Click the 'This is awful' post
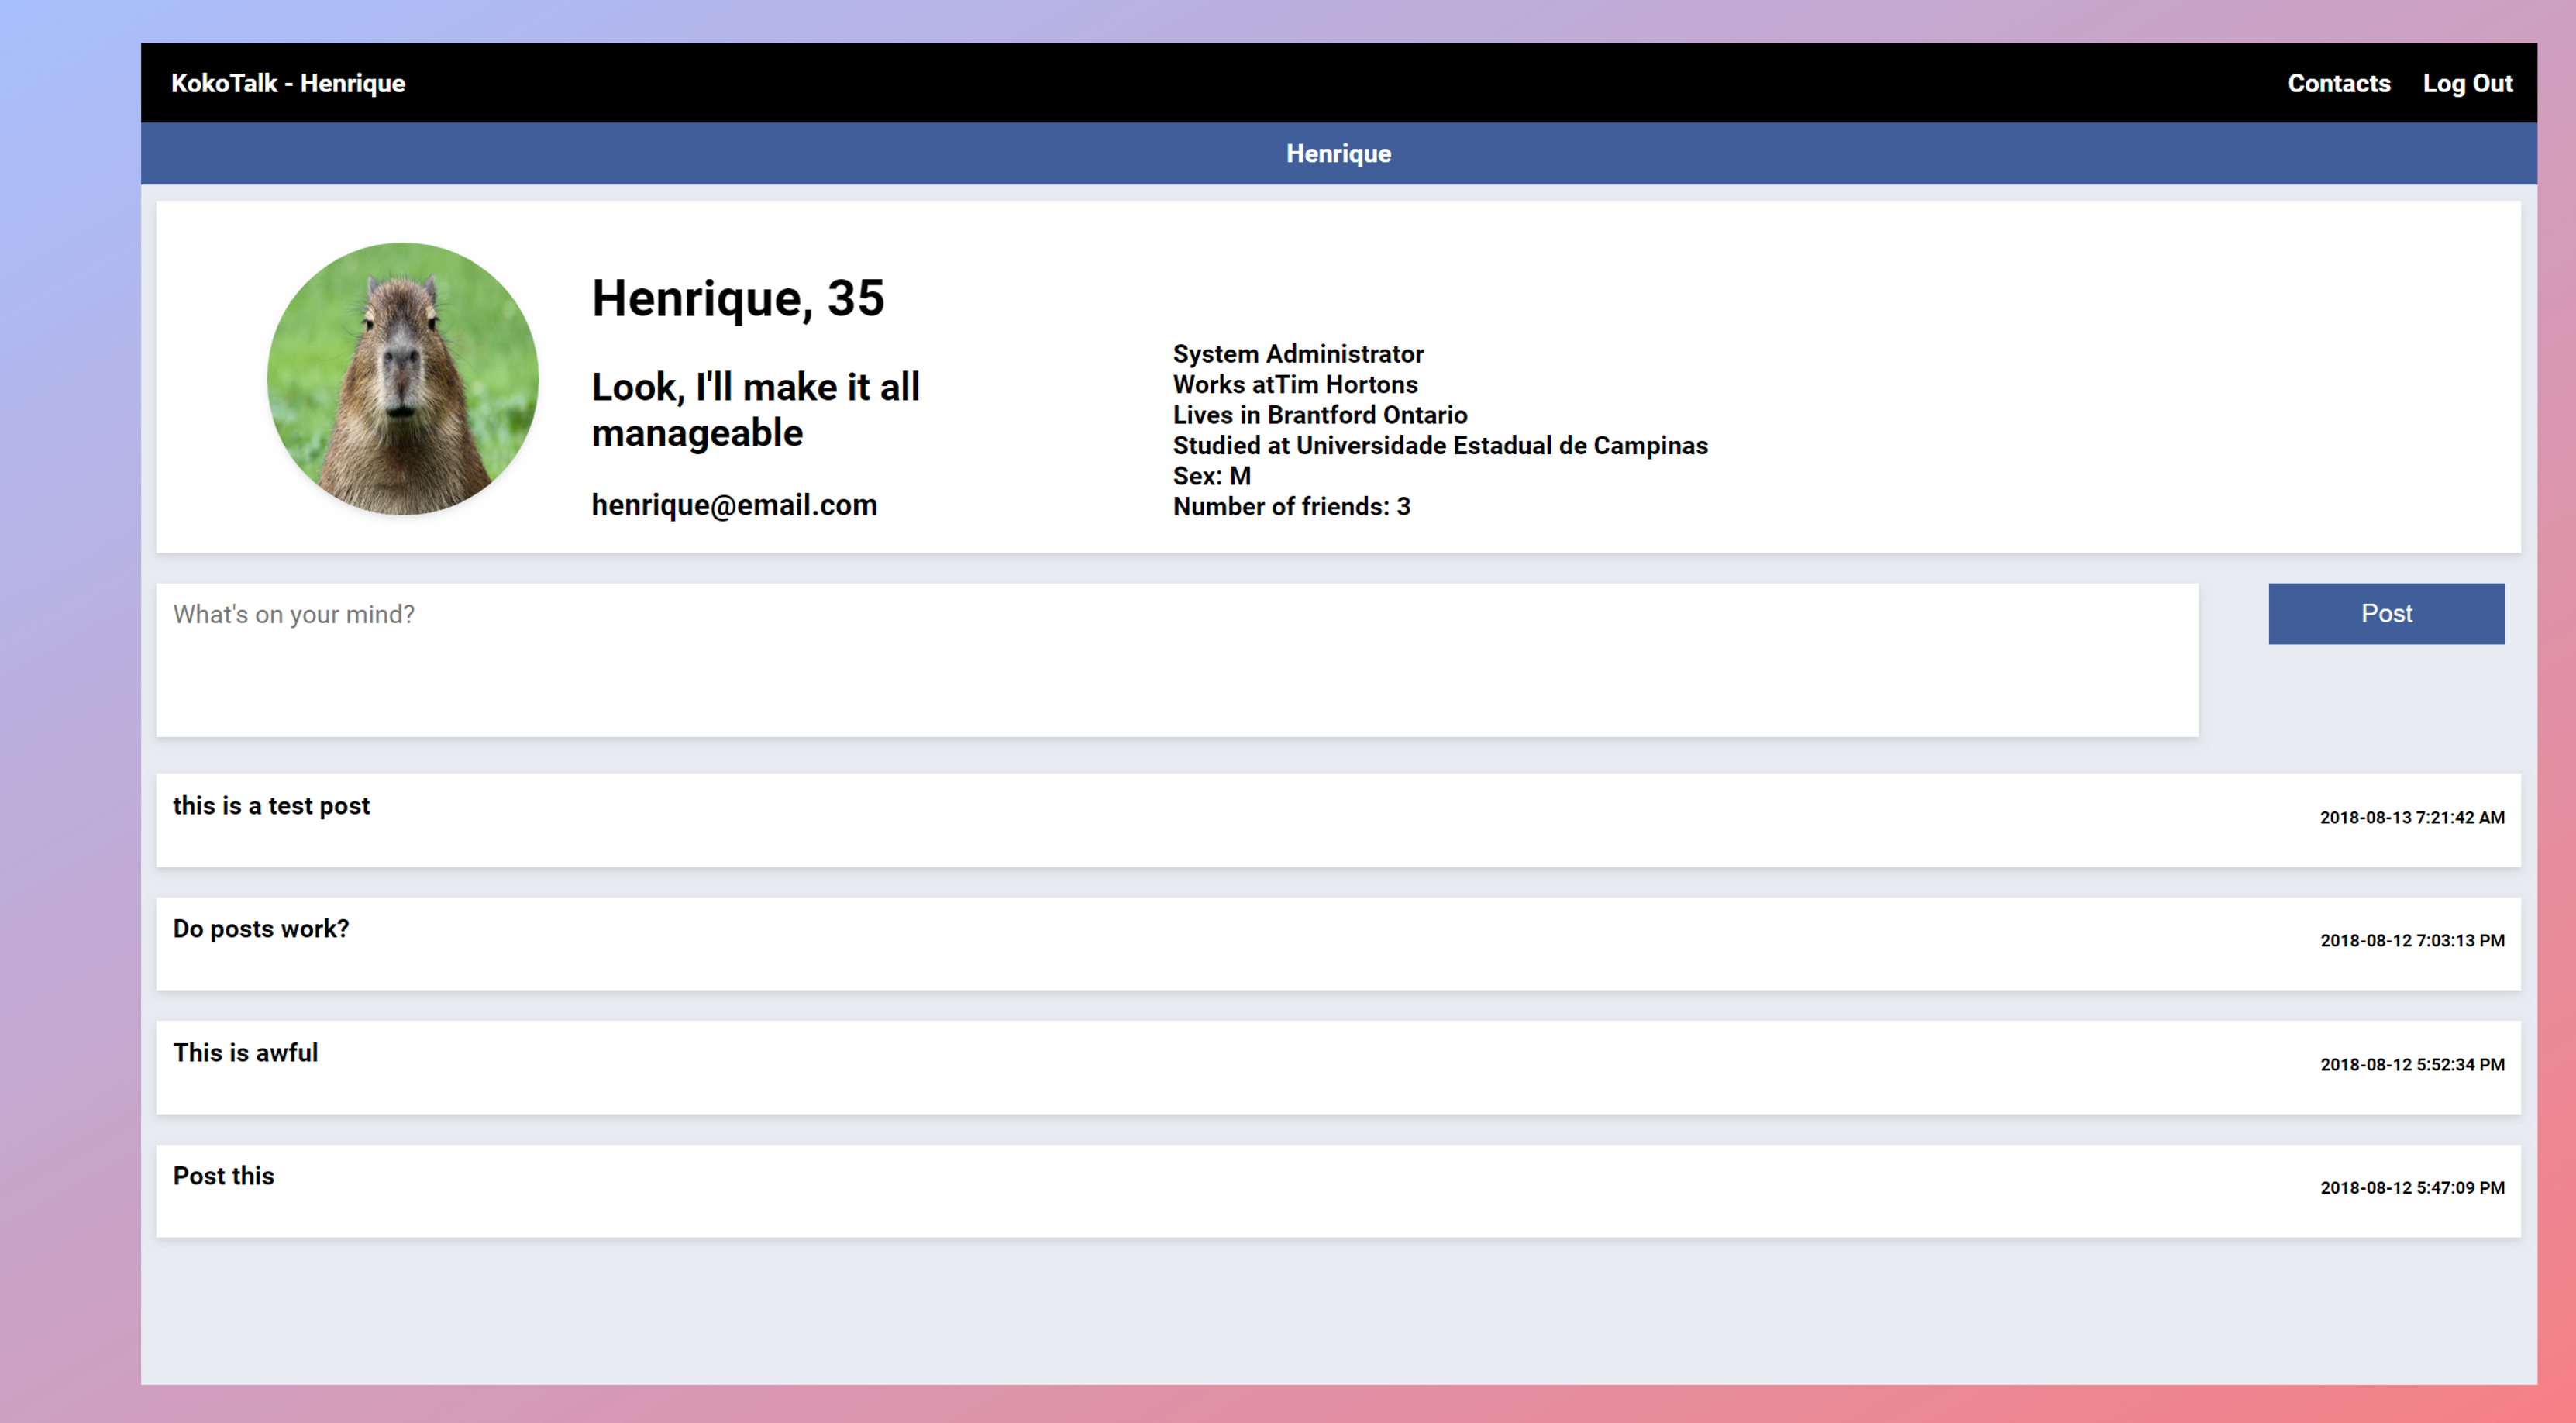Screen dimensions: 2576x1423 [x=245, y=1053]
